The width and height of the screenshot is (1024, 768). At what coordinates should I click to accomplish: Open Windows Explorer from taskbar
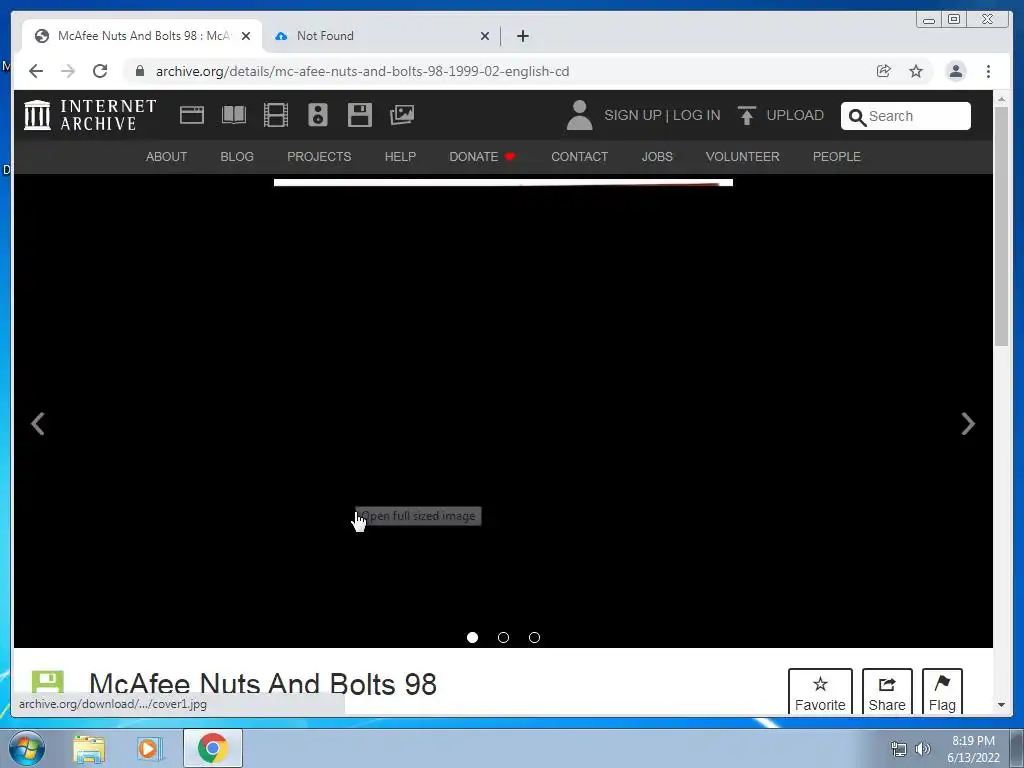[89, 748]
